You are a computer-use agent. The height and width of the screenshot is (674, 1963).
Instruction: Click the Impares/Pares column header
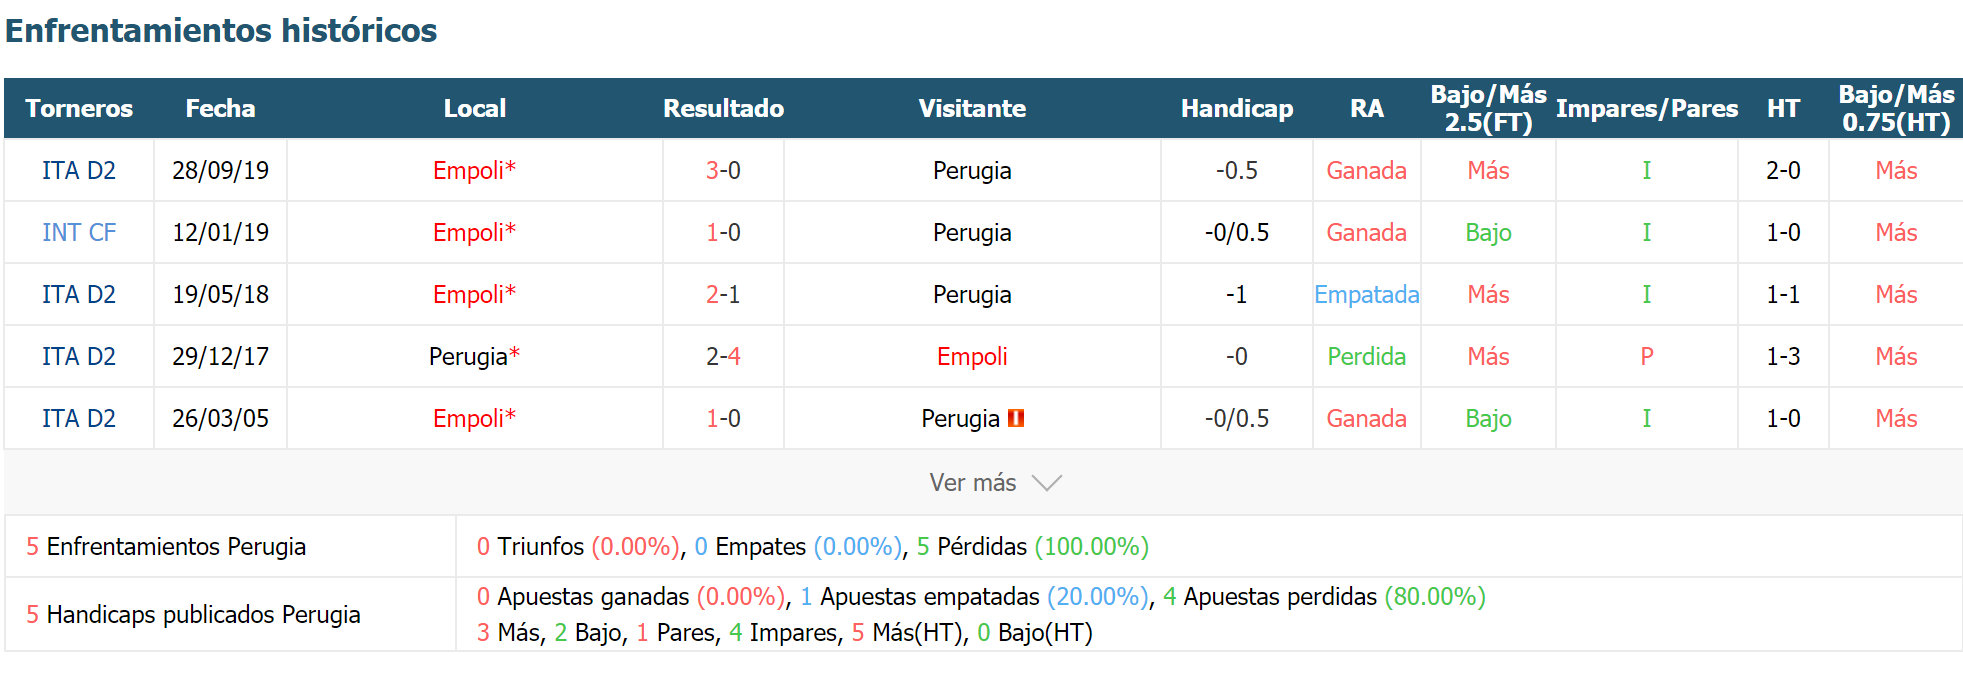(1647, 108)
